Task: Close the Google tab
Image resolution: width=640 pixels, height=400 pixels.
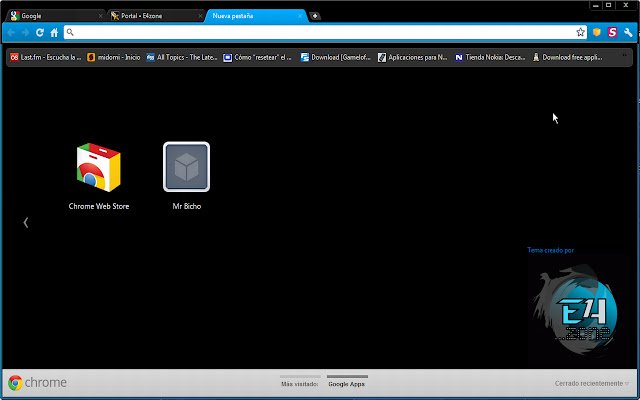Action: [x=100, y=16]
